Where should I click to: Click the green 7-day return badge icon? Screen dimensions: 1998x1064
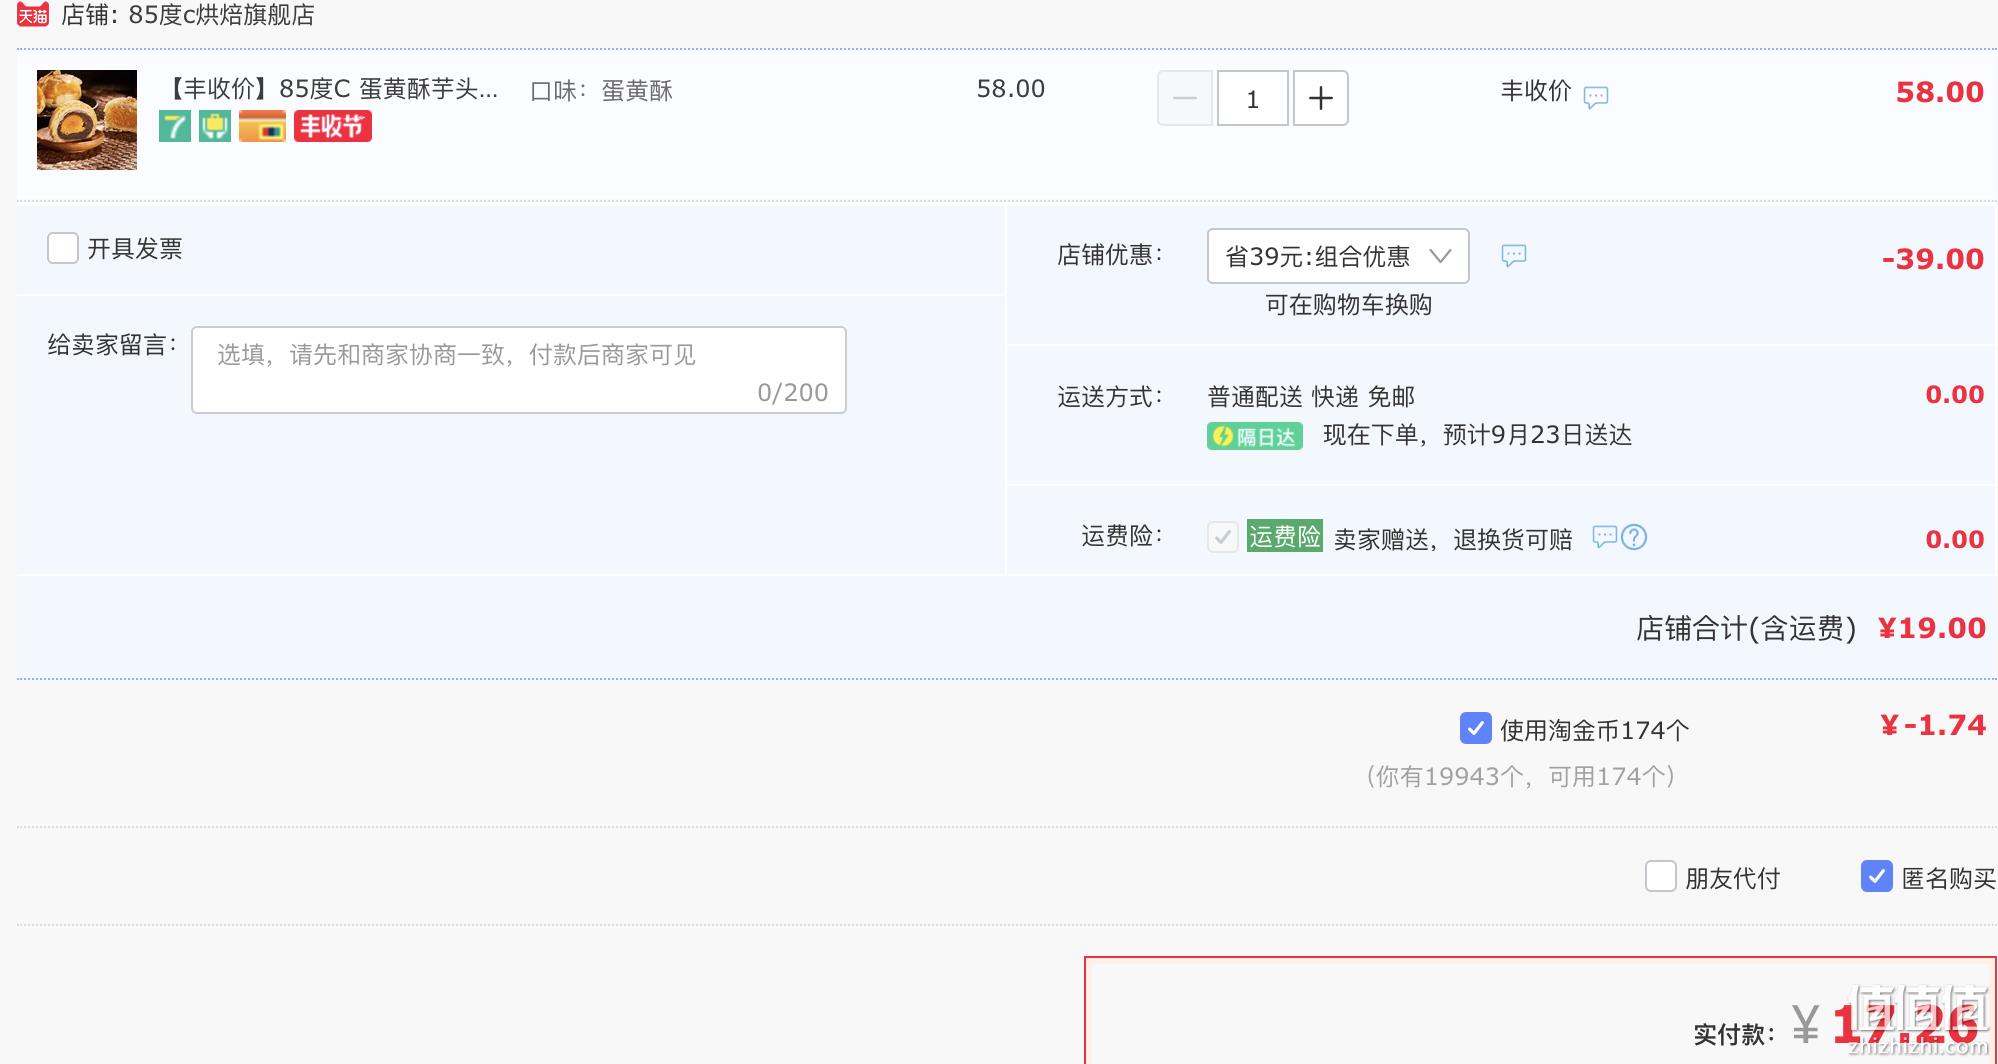coord(175,126)
